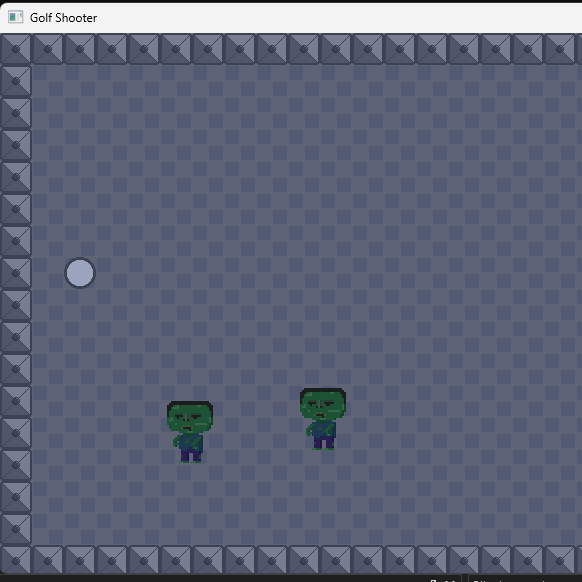Aim at the right zombie's blue shirt
Image resolution: width=582 pixels, height=582 pixels.
(x=323, y=428)
